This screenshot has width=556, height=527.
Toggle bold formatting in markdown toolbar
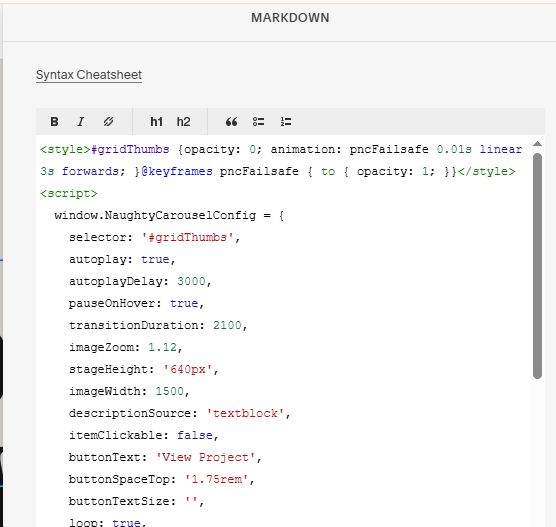(54, 122)
